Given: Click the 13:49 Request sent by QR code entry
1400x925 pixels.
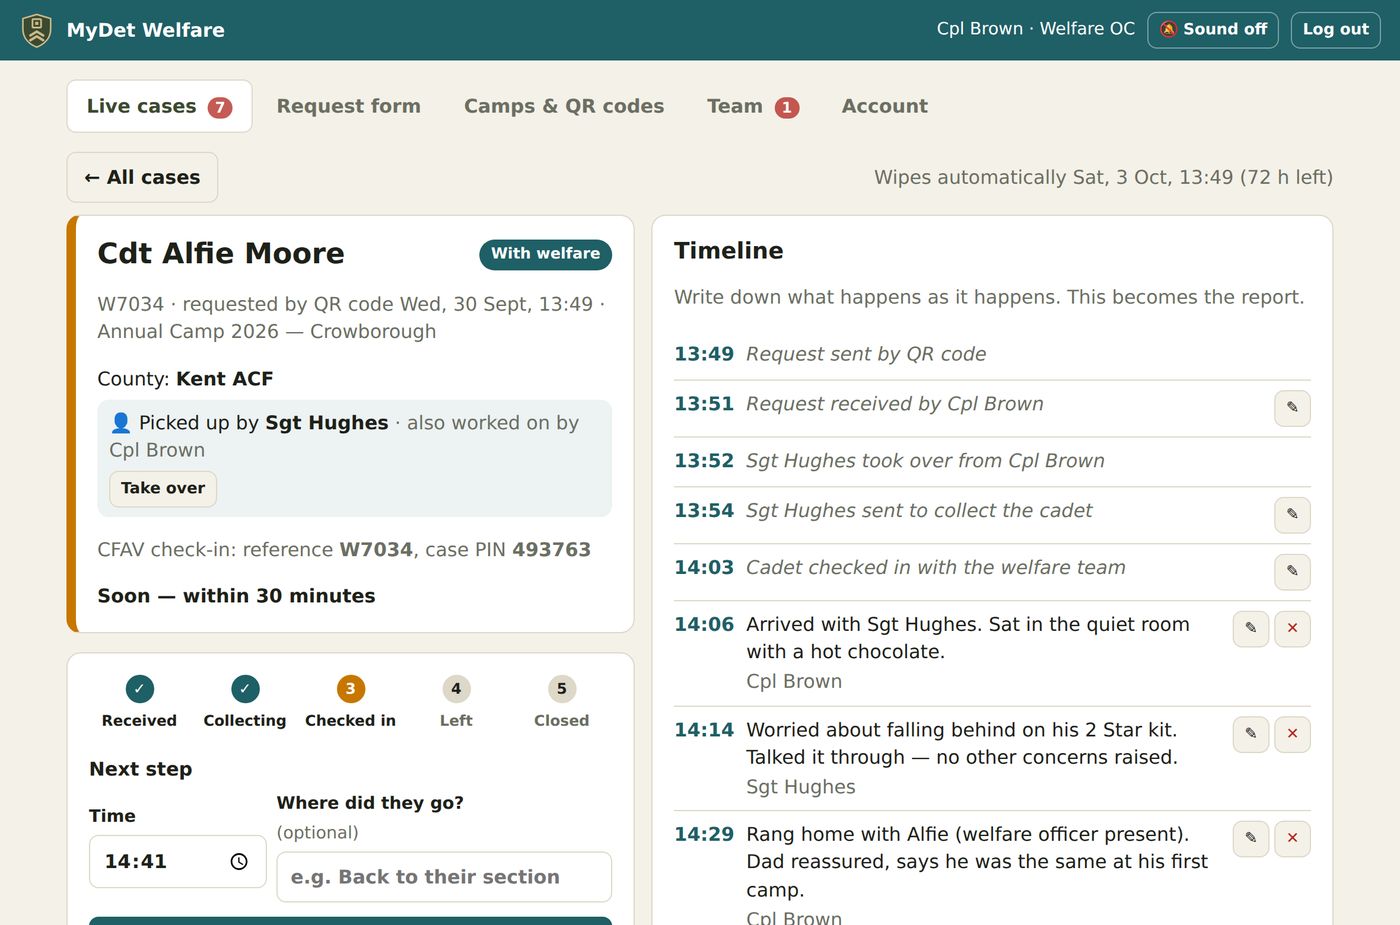Looking at the screenshot, I should pos(992,354).
